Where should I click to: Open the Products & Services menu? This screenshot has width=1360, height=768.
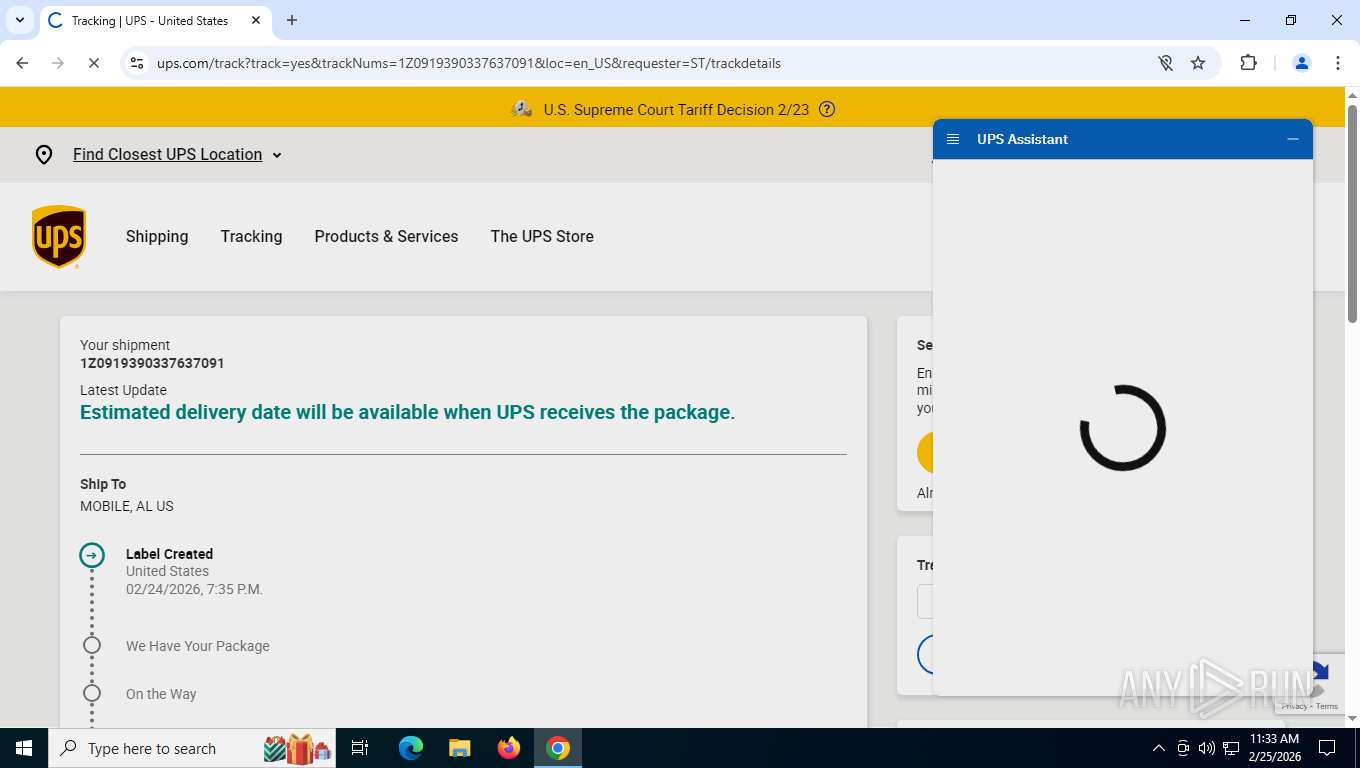point(386,237)
